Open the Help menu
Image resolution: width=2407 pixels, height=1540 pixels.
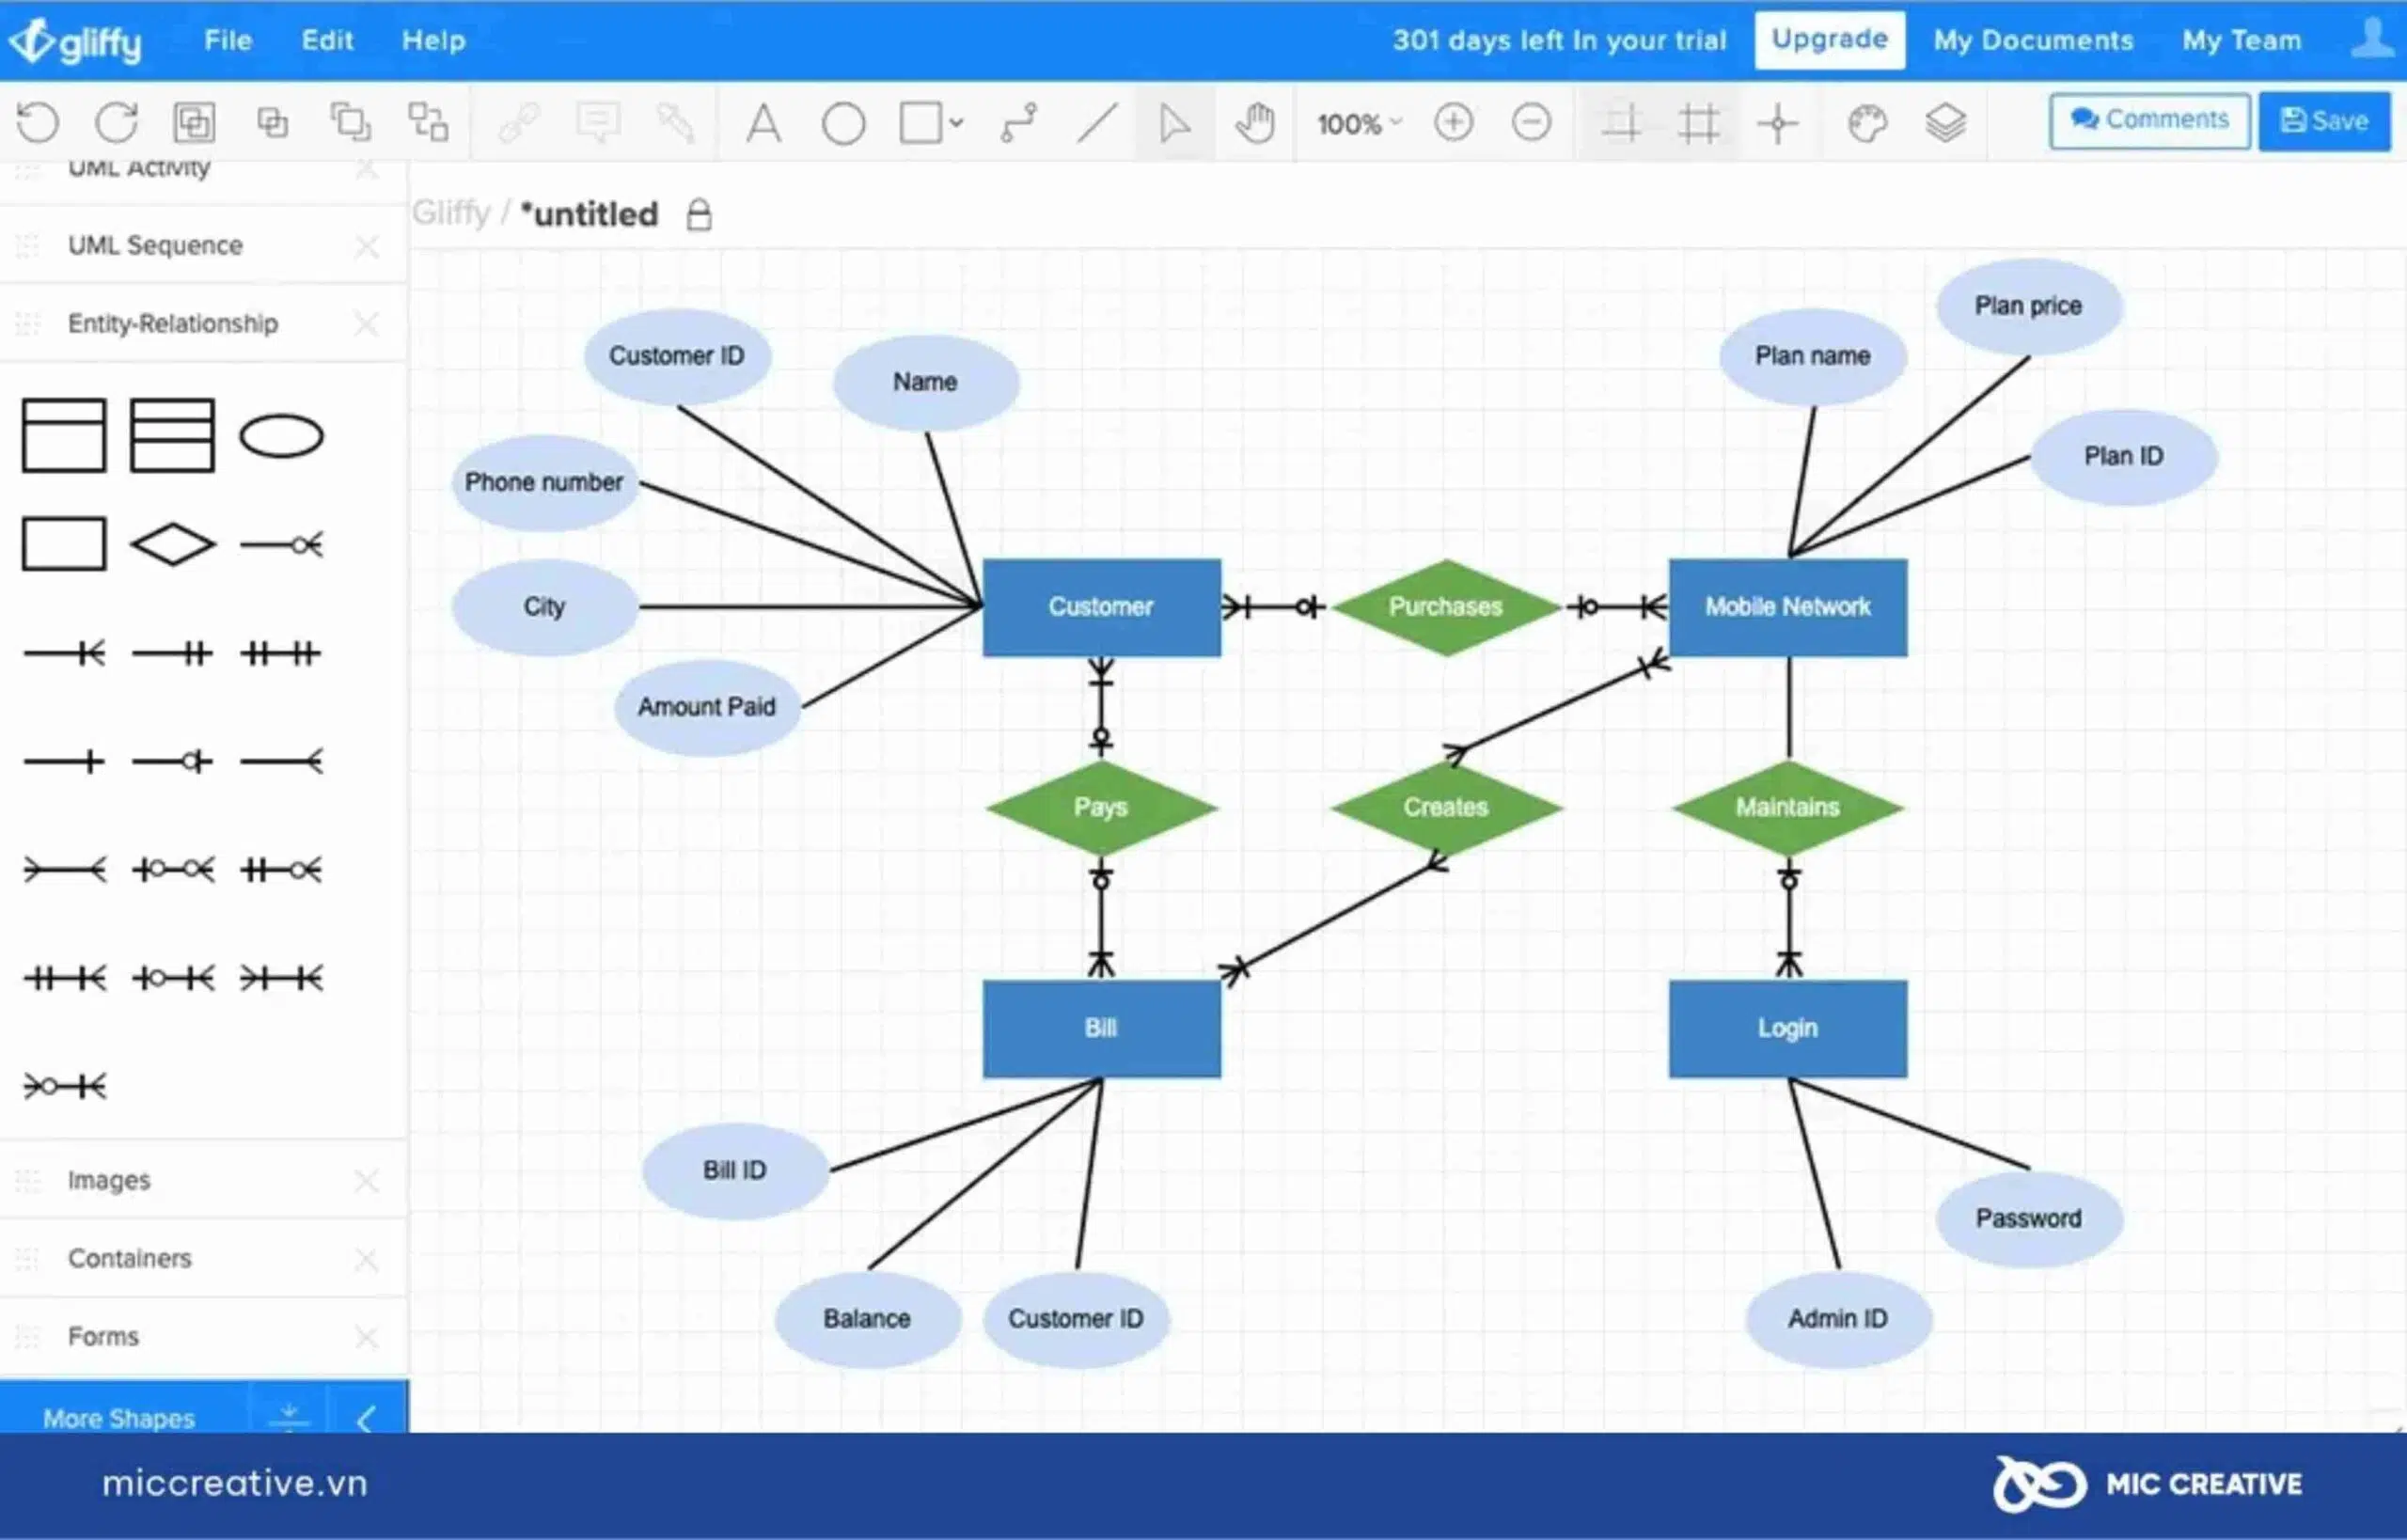pyautogui.click(x=433, y=40)
